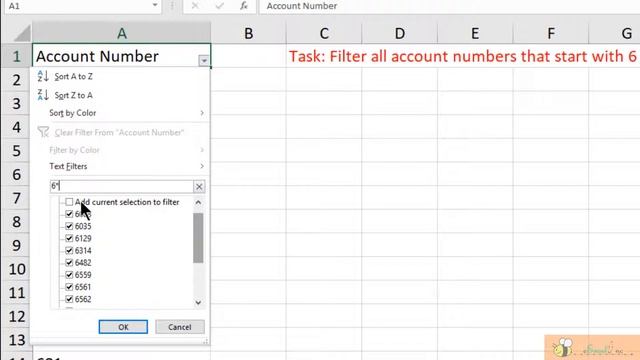Screen dimensions: 640x360
Task: Click the red Task instruction text
Action: [x=463, y=56]
